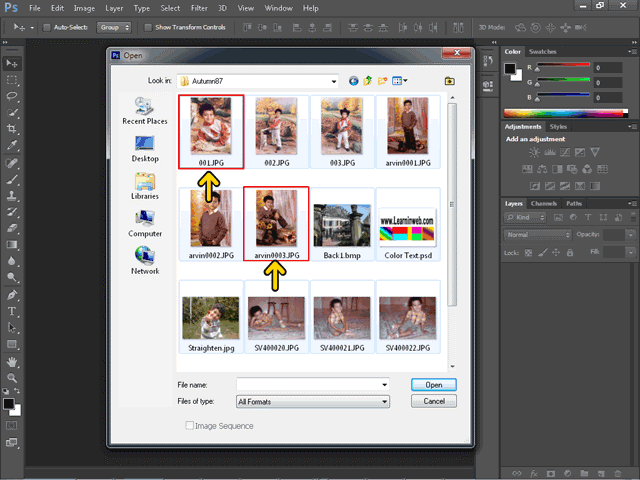Switch to the Paths tab
Viewport: 640px width, 480px height.
574,203
